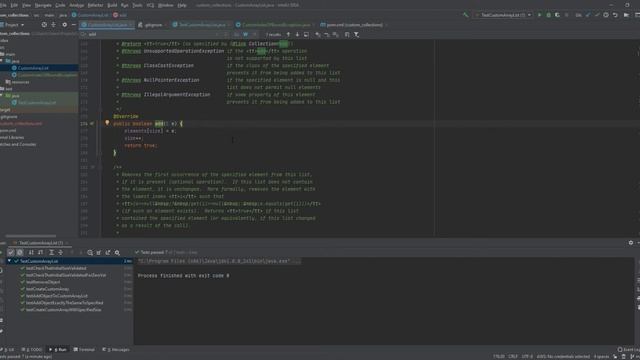This screenshot has height=360, width=640.
Task: Select testAddObjectToCustomArrayList test result
Action: [57, 296]
